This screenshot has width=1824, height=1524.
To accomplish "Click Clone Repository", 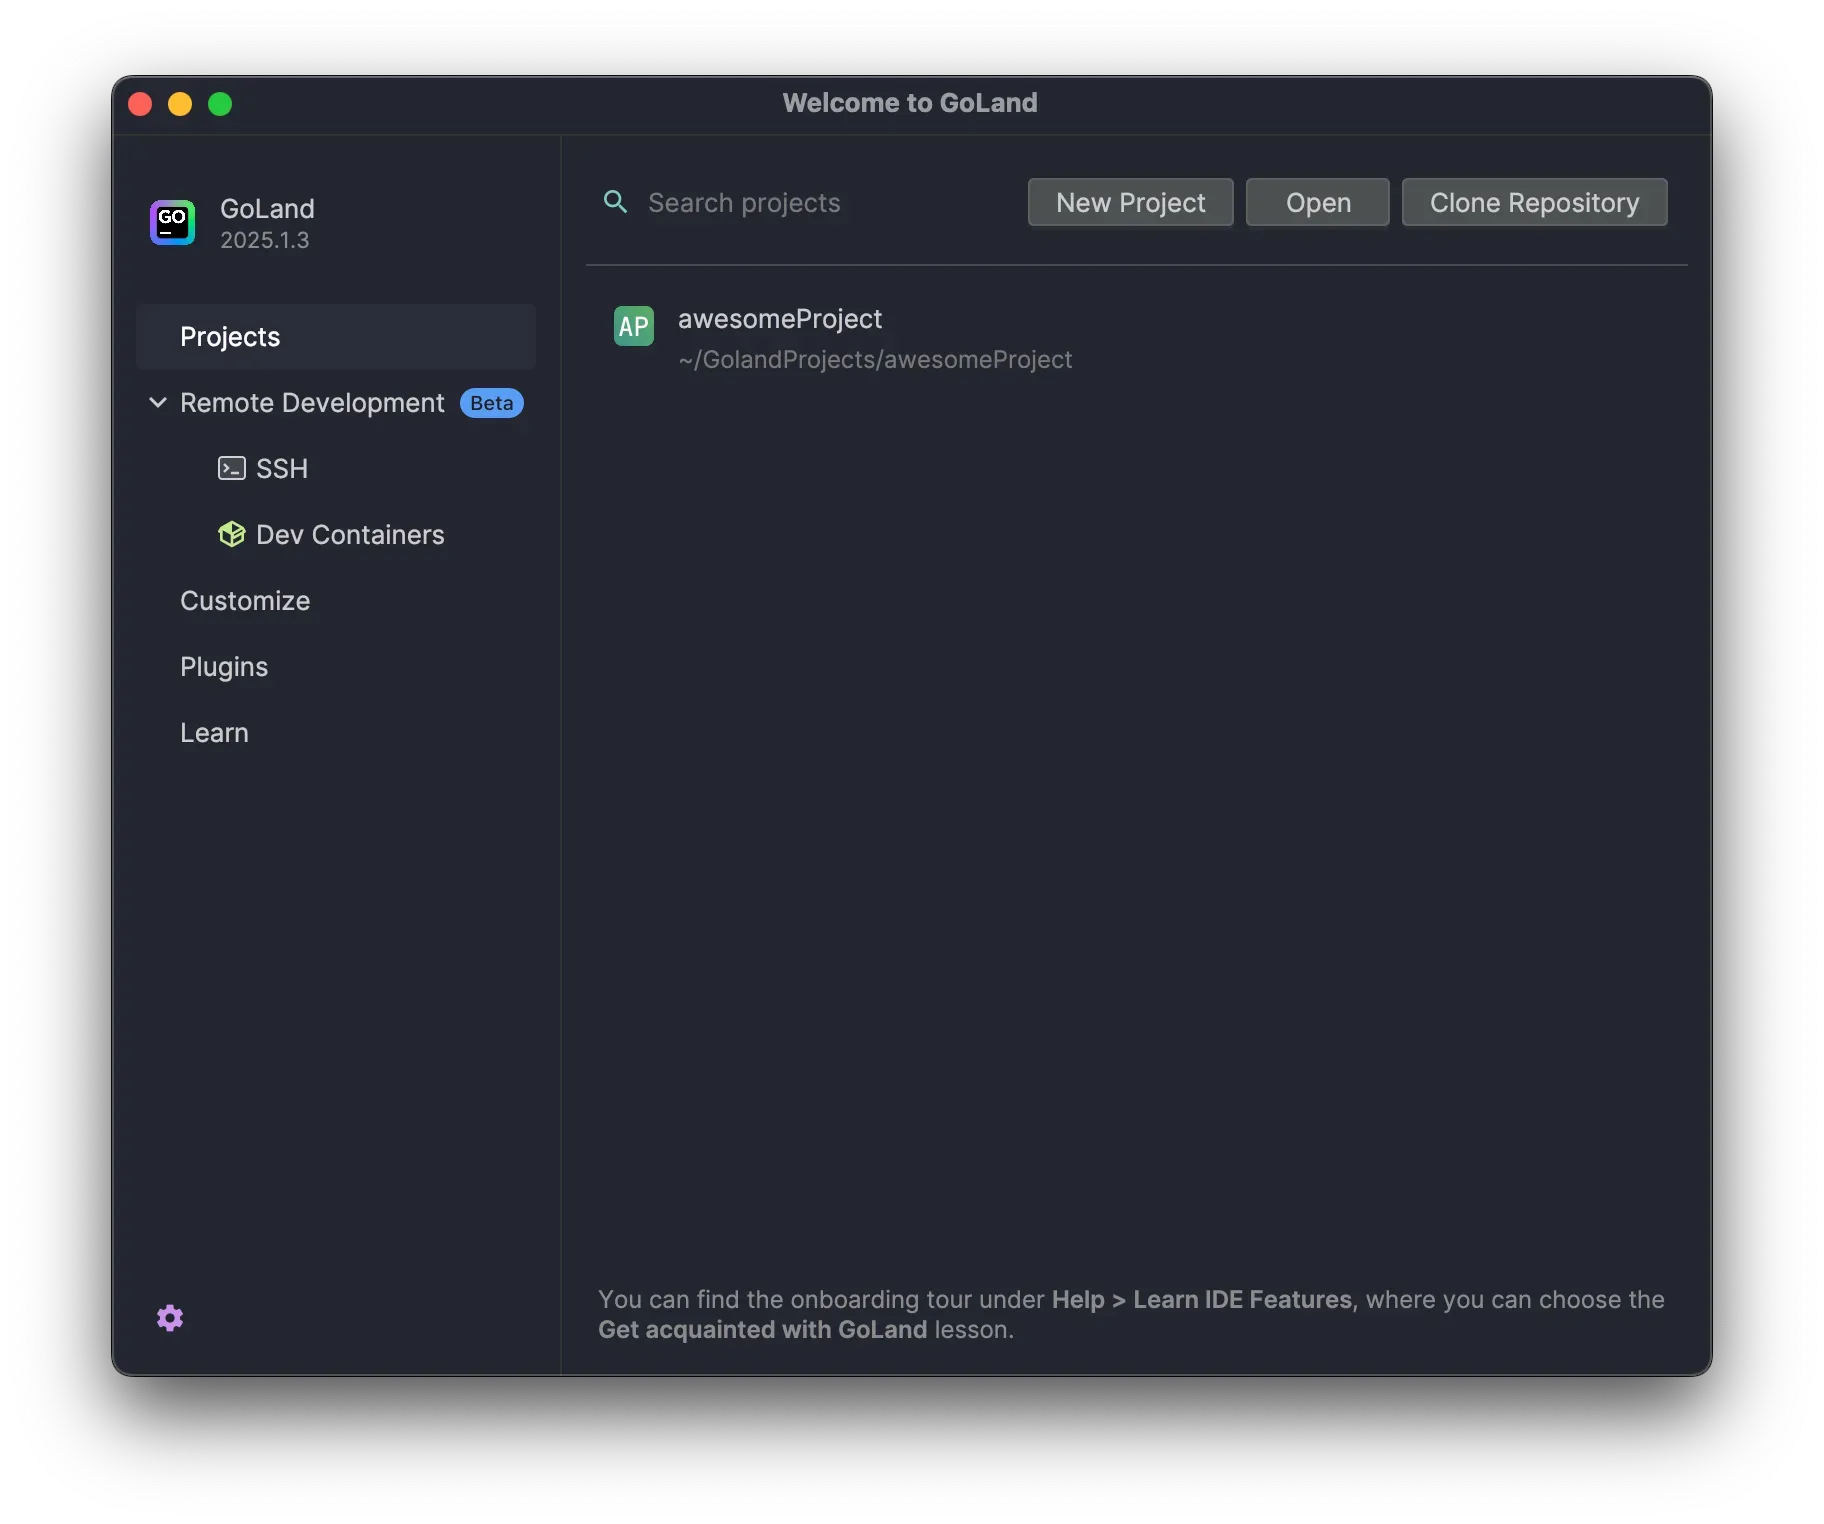I will tap(1534, 202).
